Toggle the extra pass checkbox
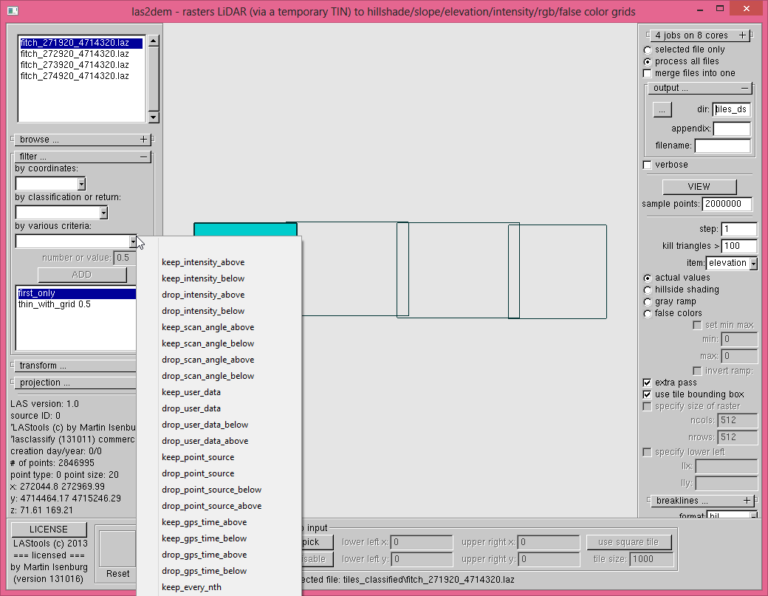 click(647, 382)
